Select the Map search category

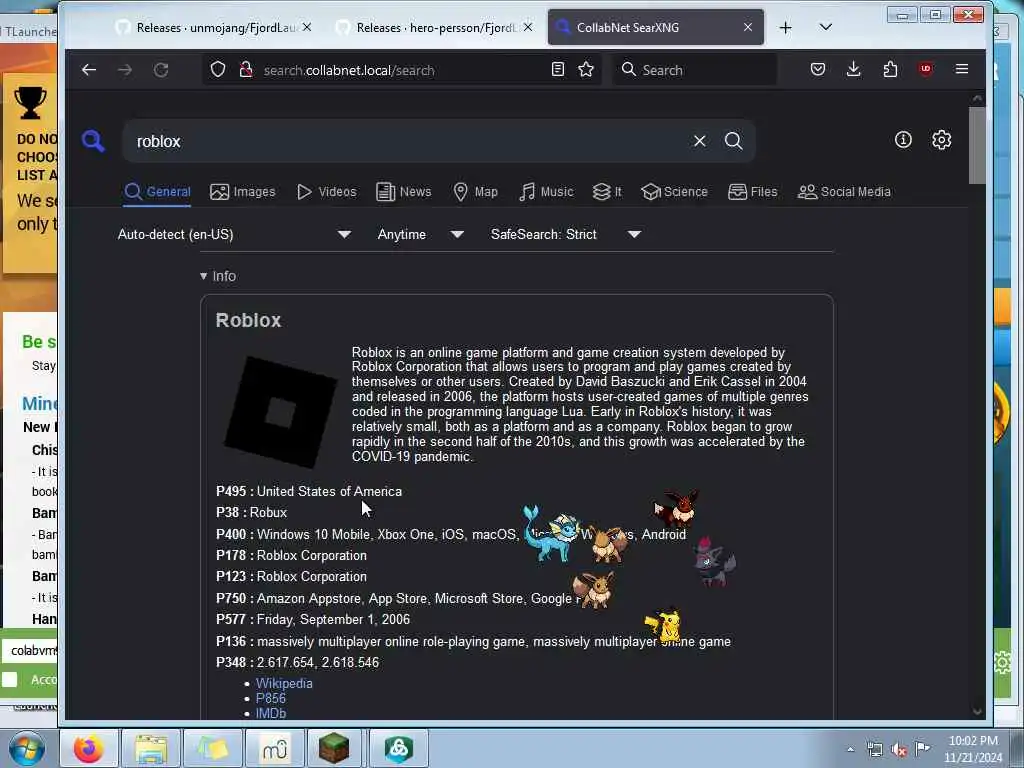click(x=475, y=192)
